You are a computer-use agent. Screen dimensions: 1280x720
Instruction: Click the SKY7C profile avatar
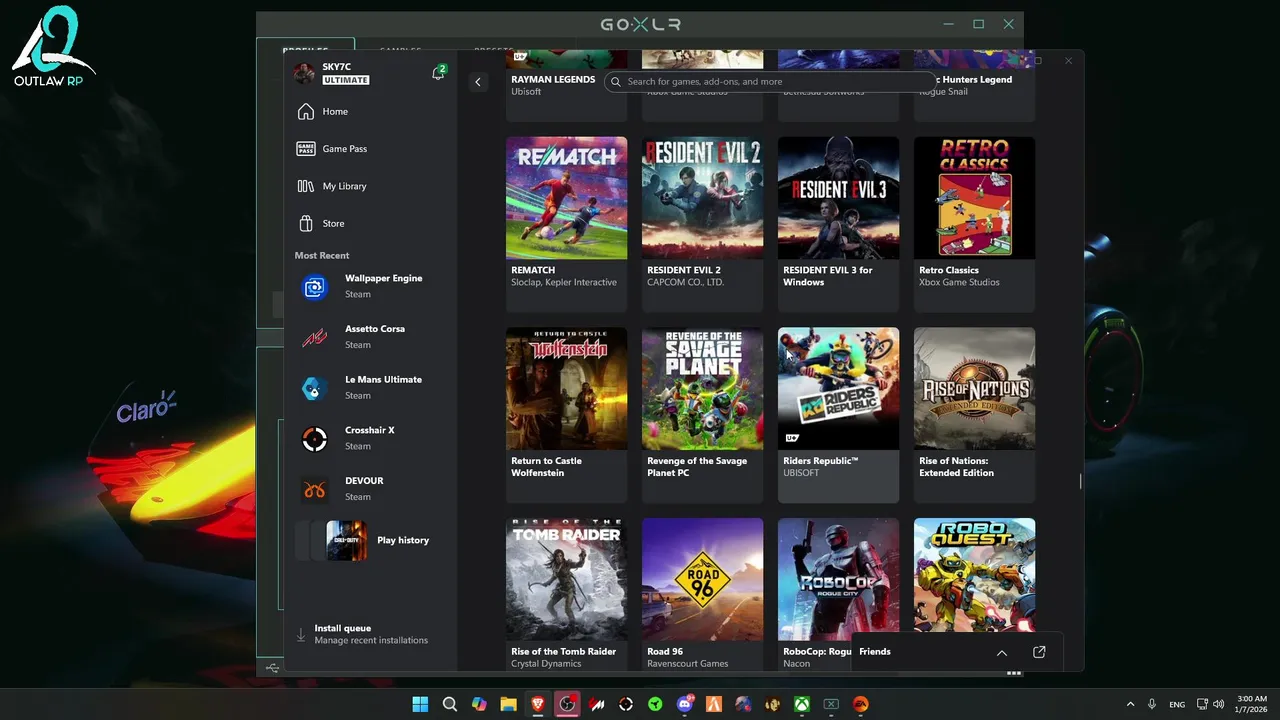click(x=304, y=73)
